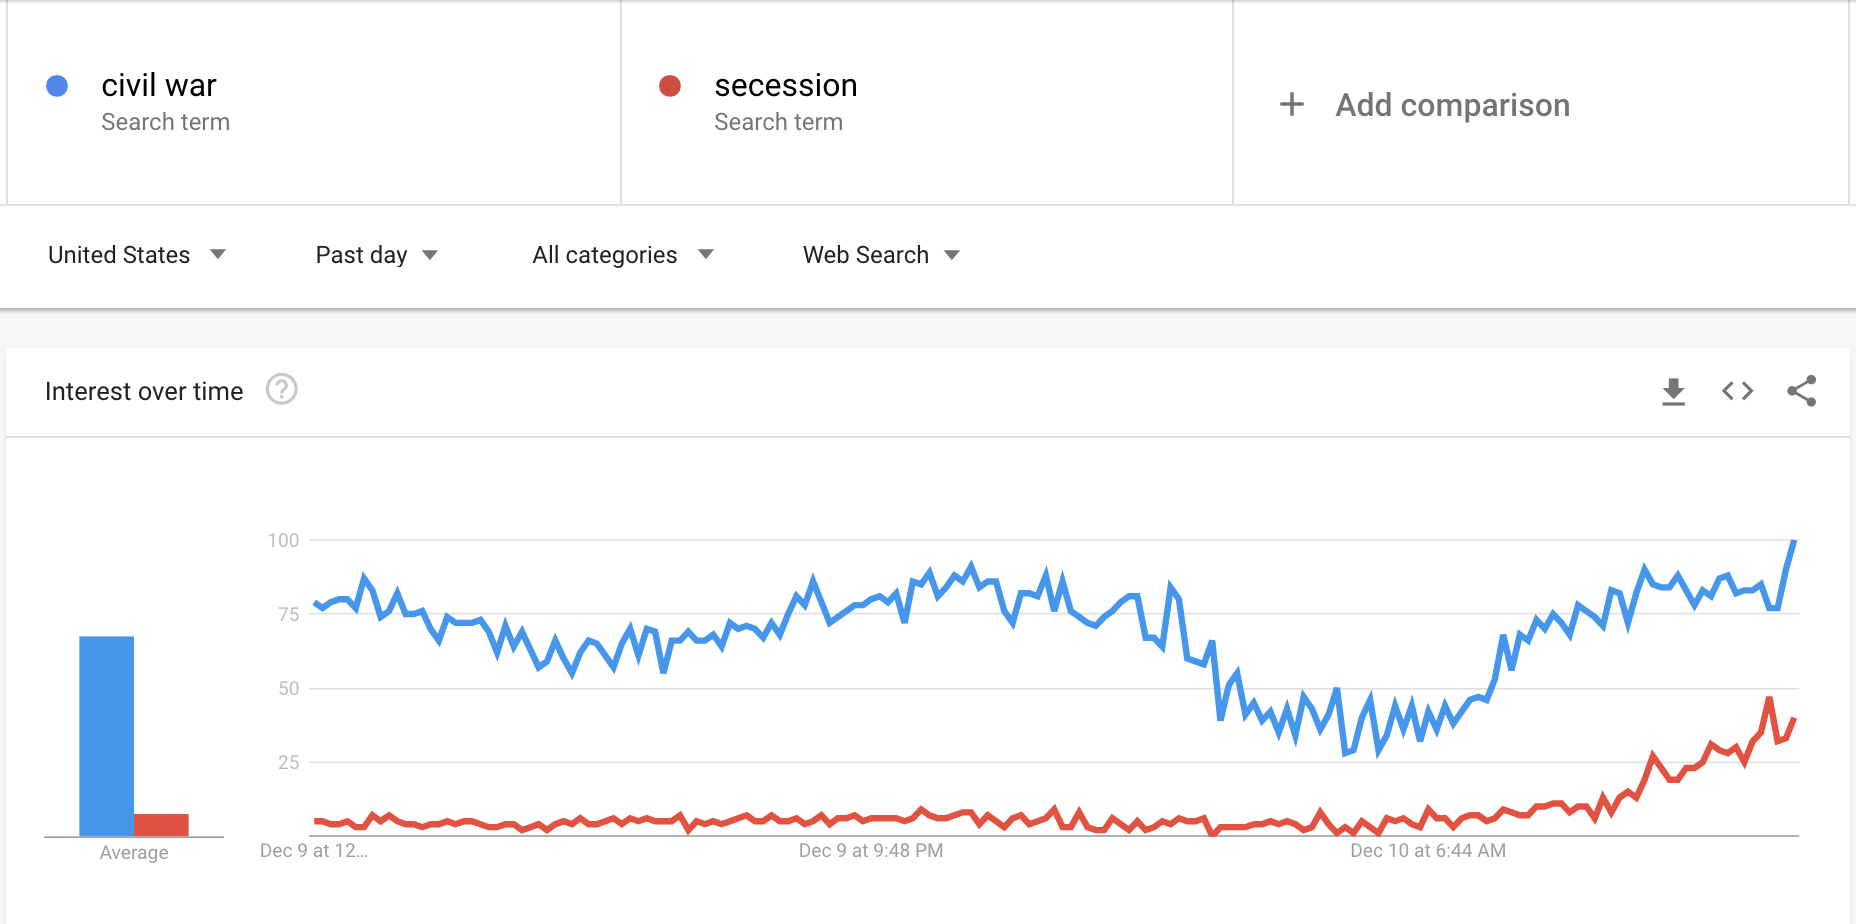Viewport: 1856px width, 924px height.
Task: Click the Add comparison button
Action: pyautogui.click(x=1452, y=105)
